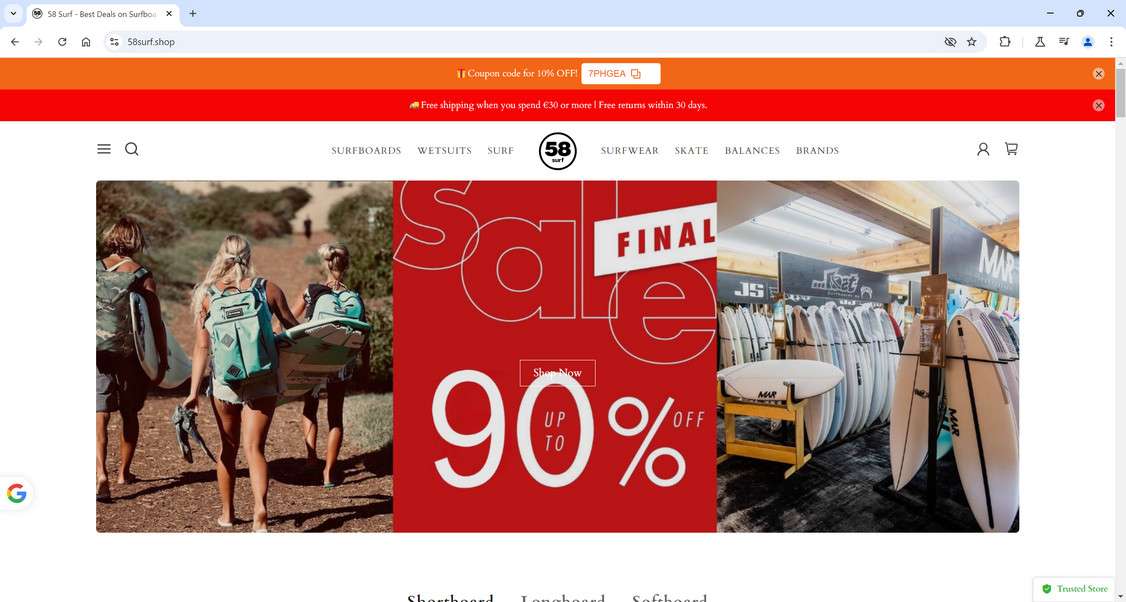Click the Google floating icon

point(16,494)
